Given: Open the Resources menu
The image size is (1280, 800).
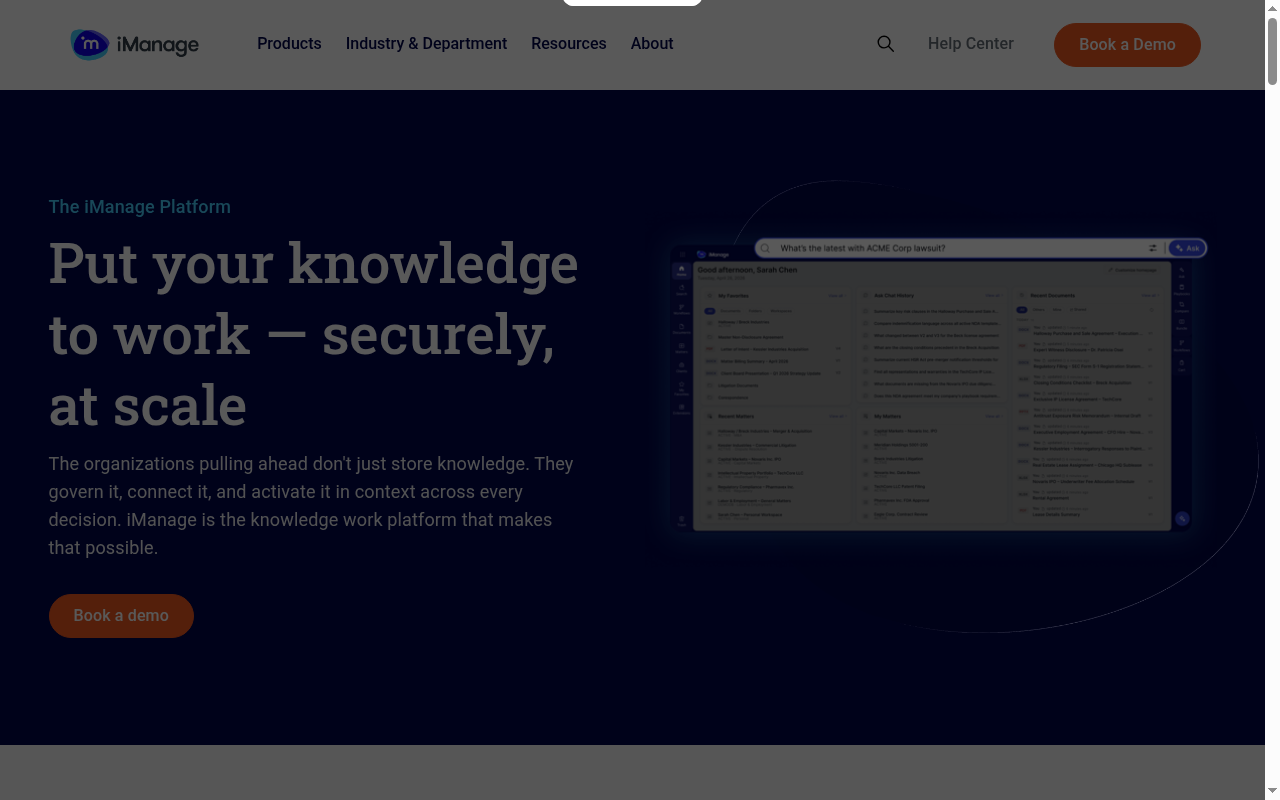Looking at the screenshot, I should (x=569, y=44).
